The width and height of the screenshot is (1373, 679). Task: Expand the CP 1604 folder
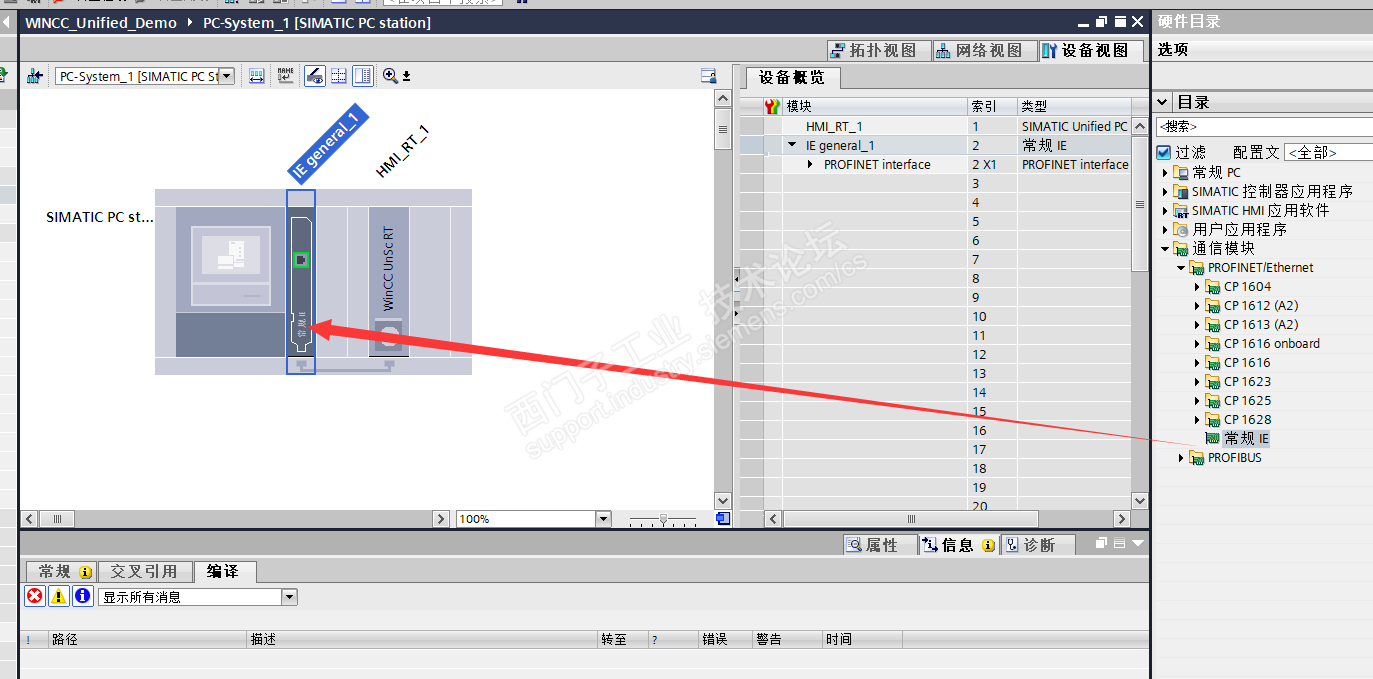point(1197,287)
